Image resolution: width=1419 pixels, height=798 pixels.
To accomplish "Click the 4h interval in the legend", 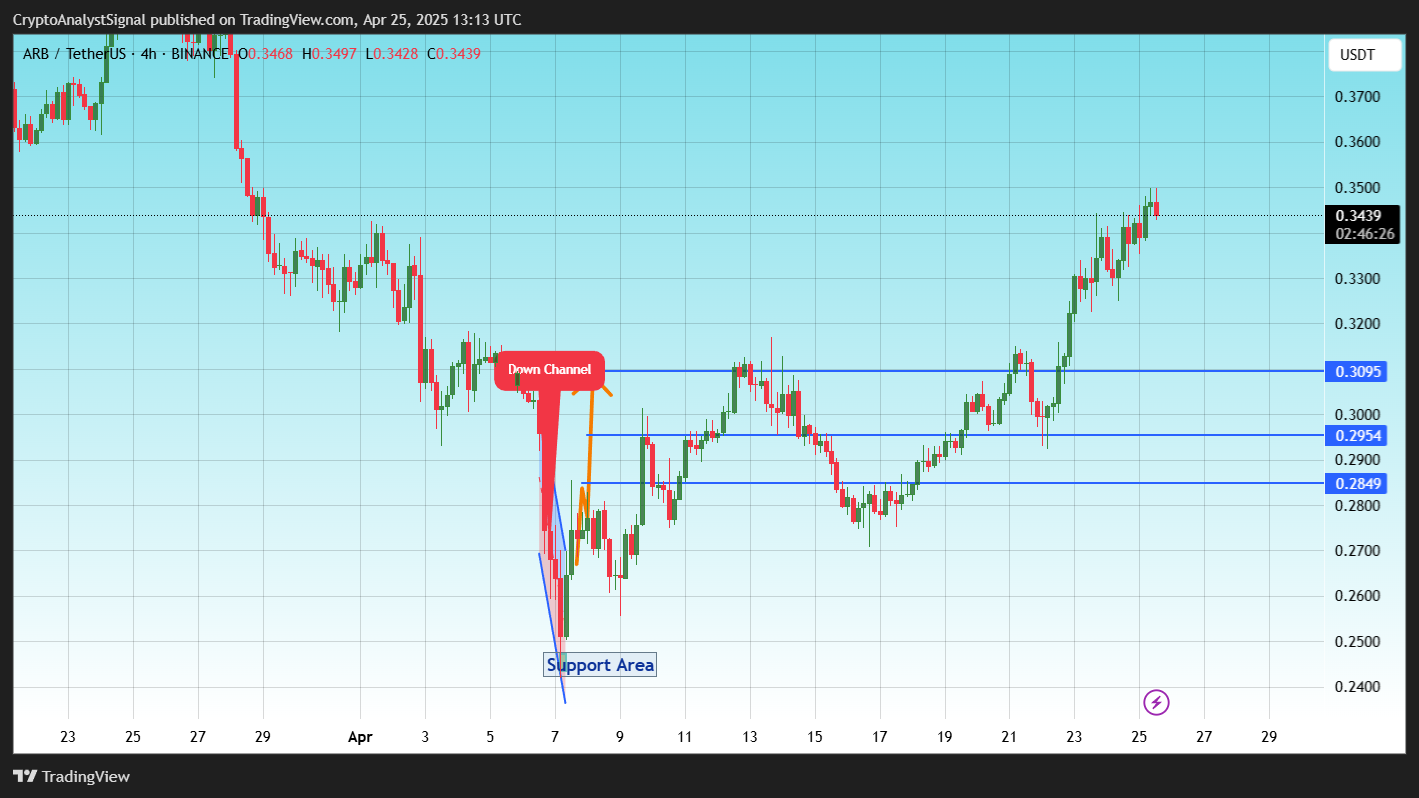I will click(148, 53).
